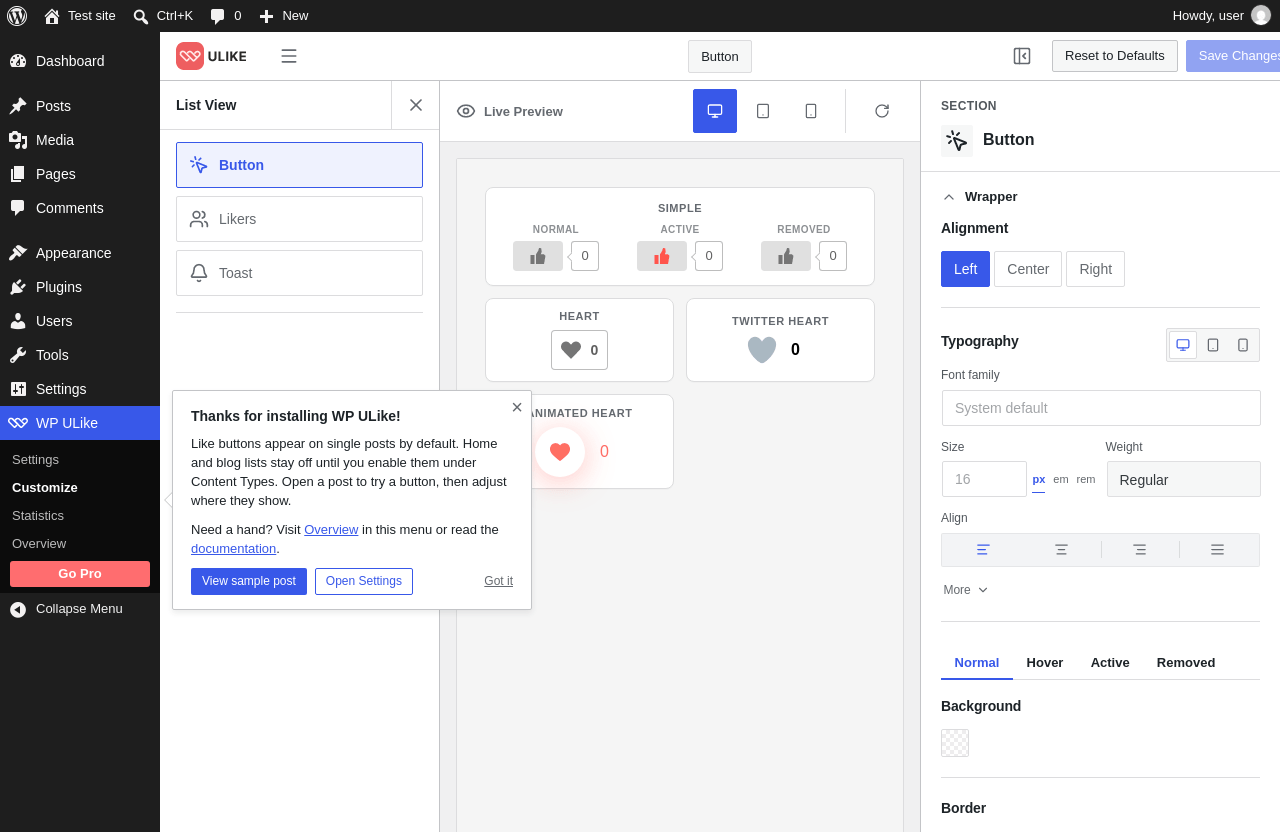The image size is (1280, 832).
Task: Click the WordPress logo in admin bar
Action: point(17,16)
